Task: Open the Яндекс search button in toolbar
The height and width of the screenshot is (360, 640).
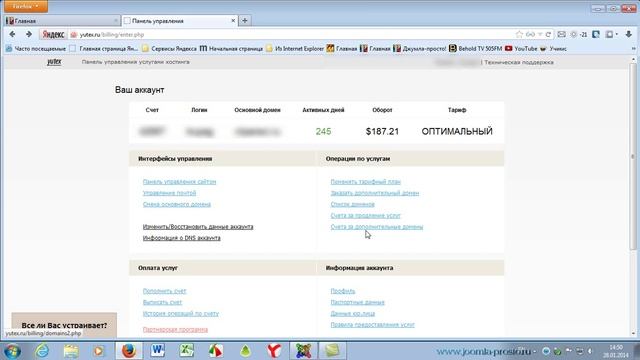Action: coord(53,35)
